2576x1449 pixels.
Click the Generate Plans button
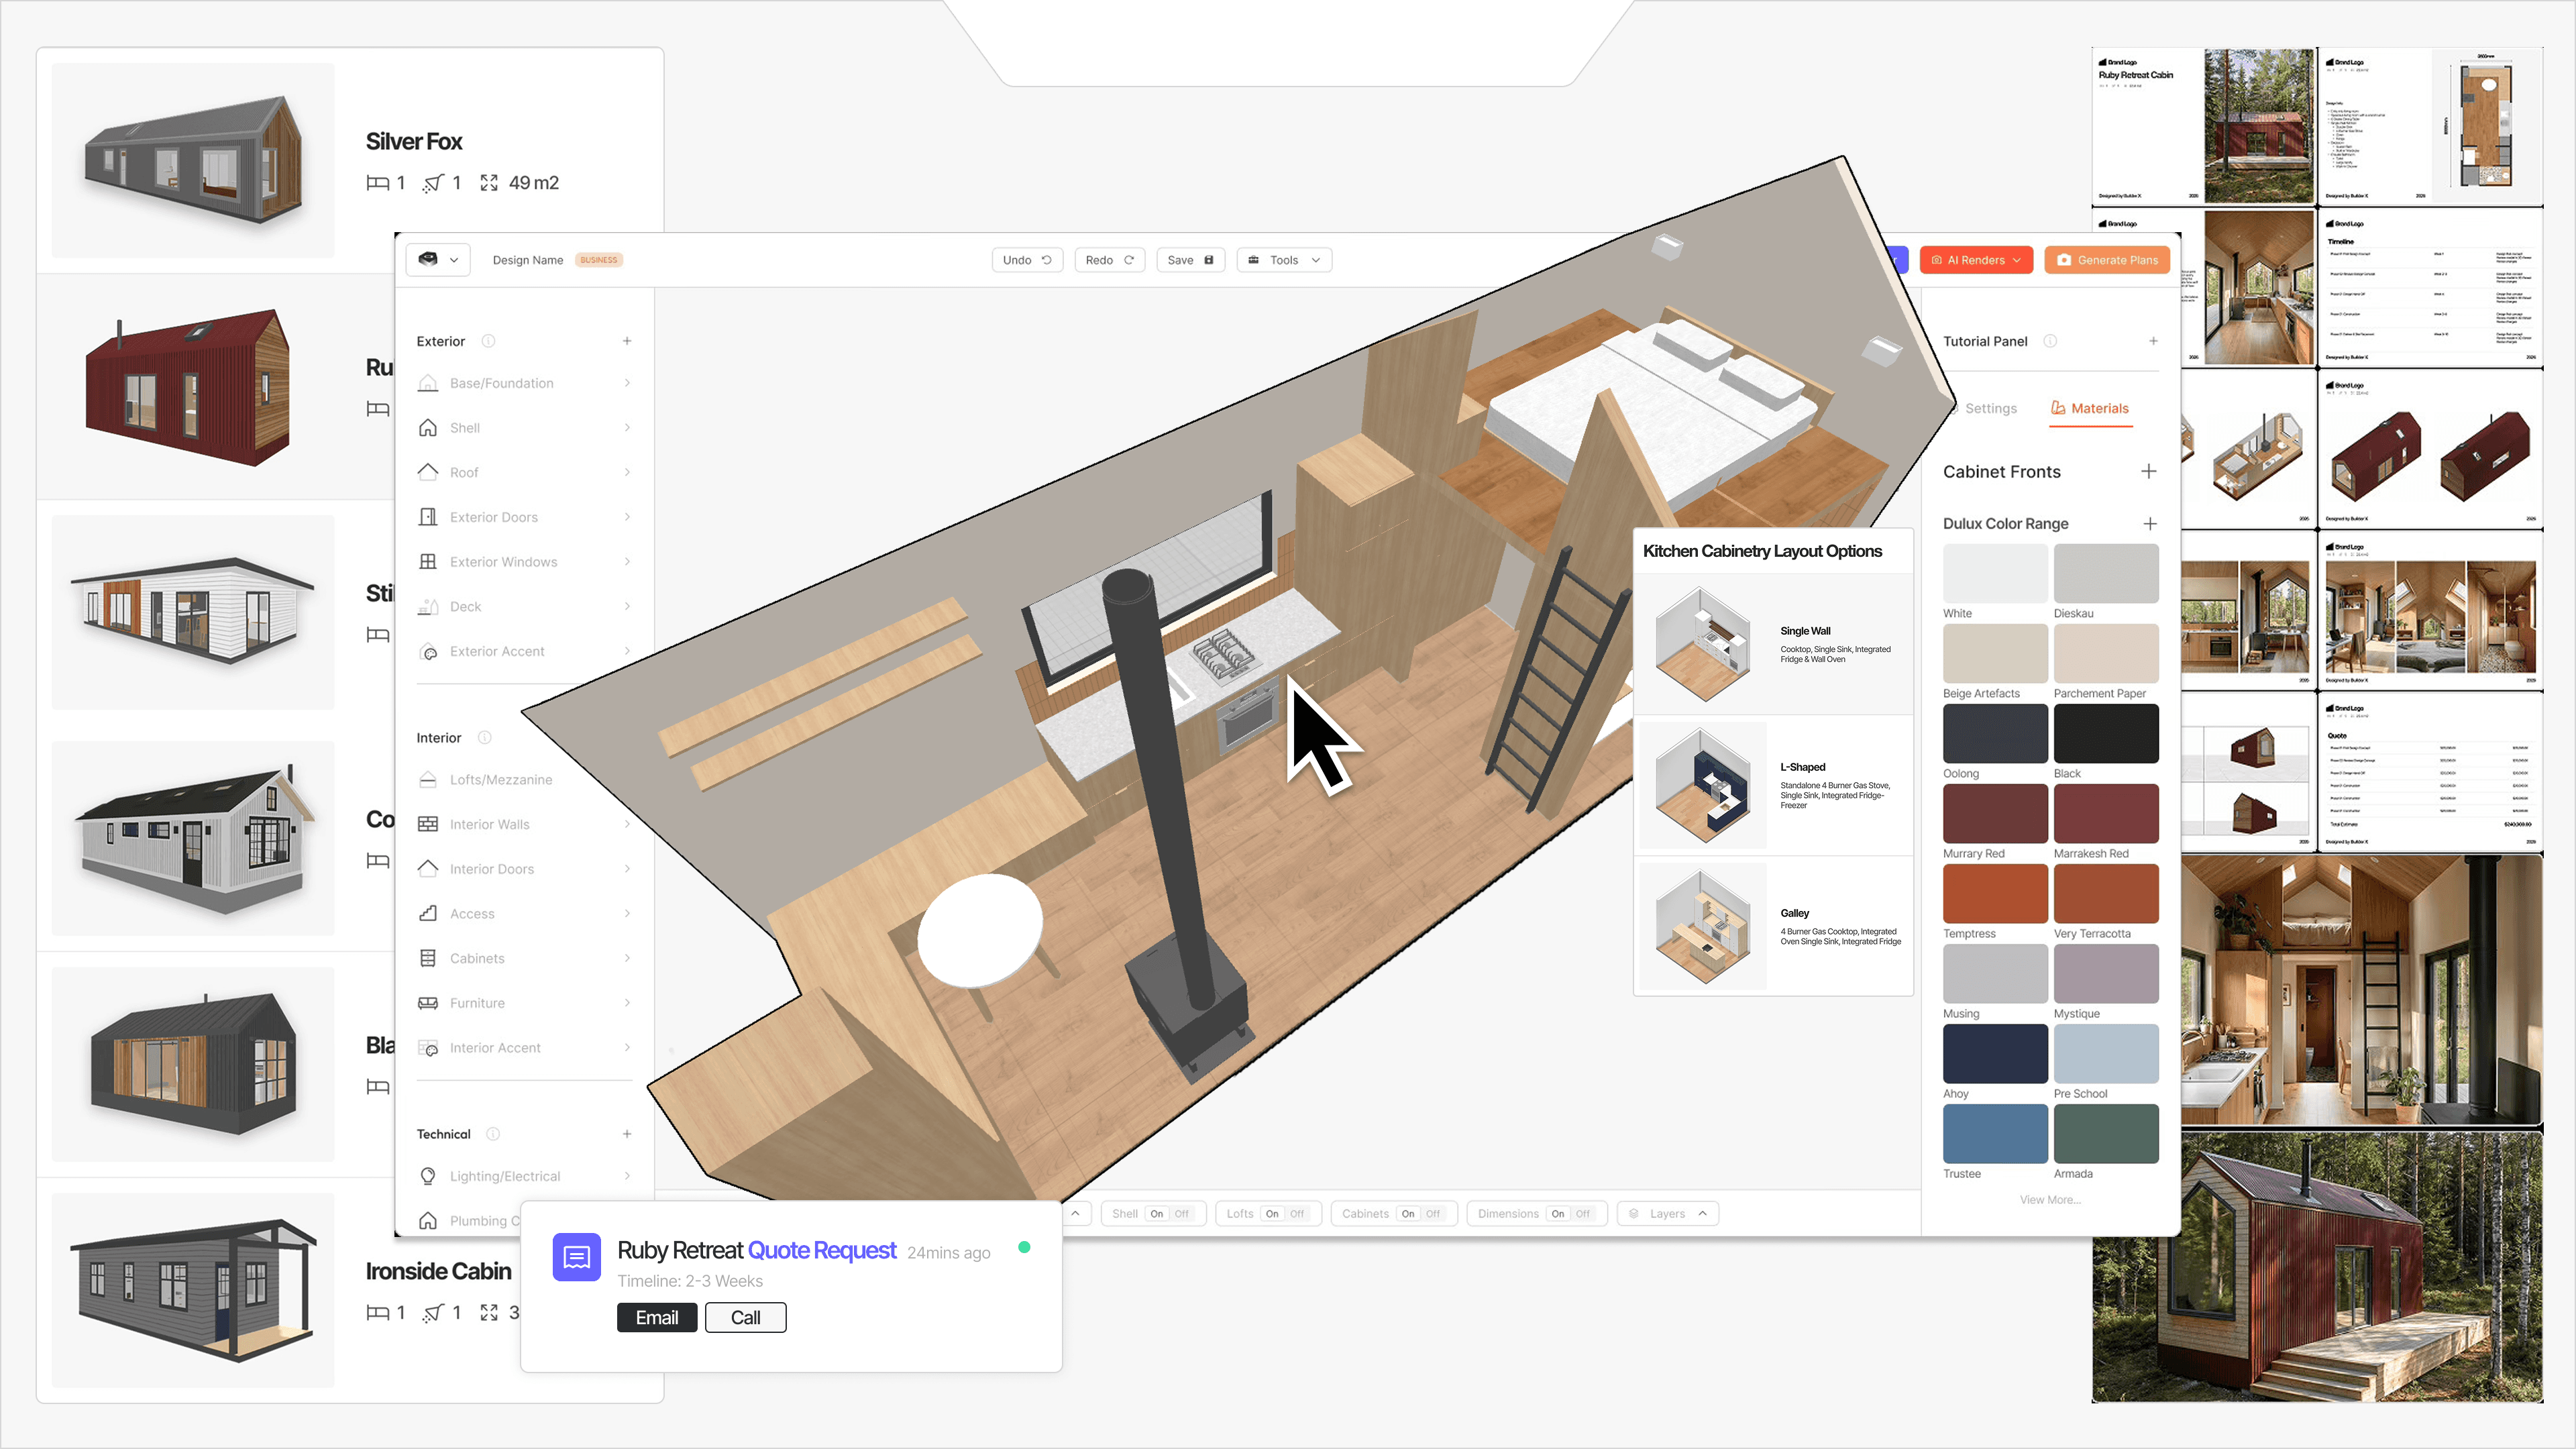click(x=2107, y=259)
